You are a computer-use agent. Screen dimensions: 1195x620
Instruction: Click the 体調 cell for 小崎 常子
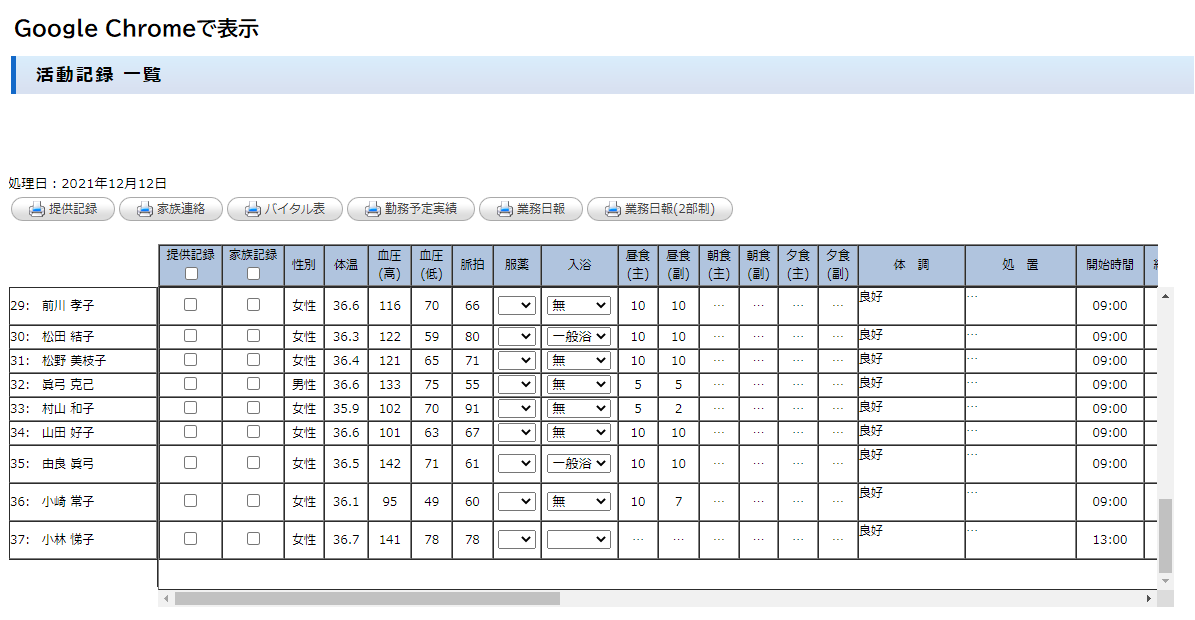pyautogui.click(x=910, y=501)
